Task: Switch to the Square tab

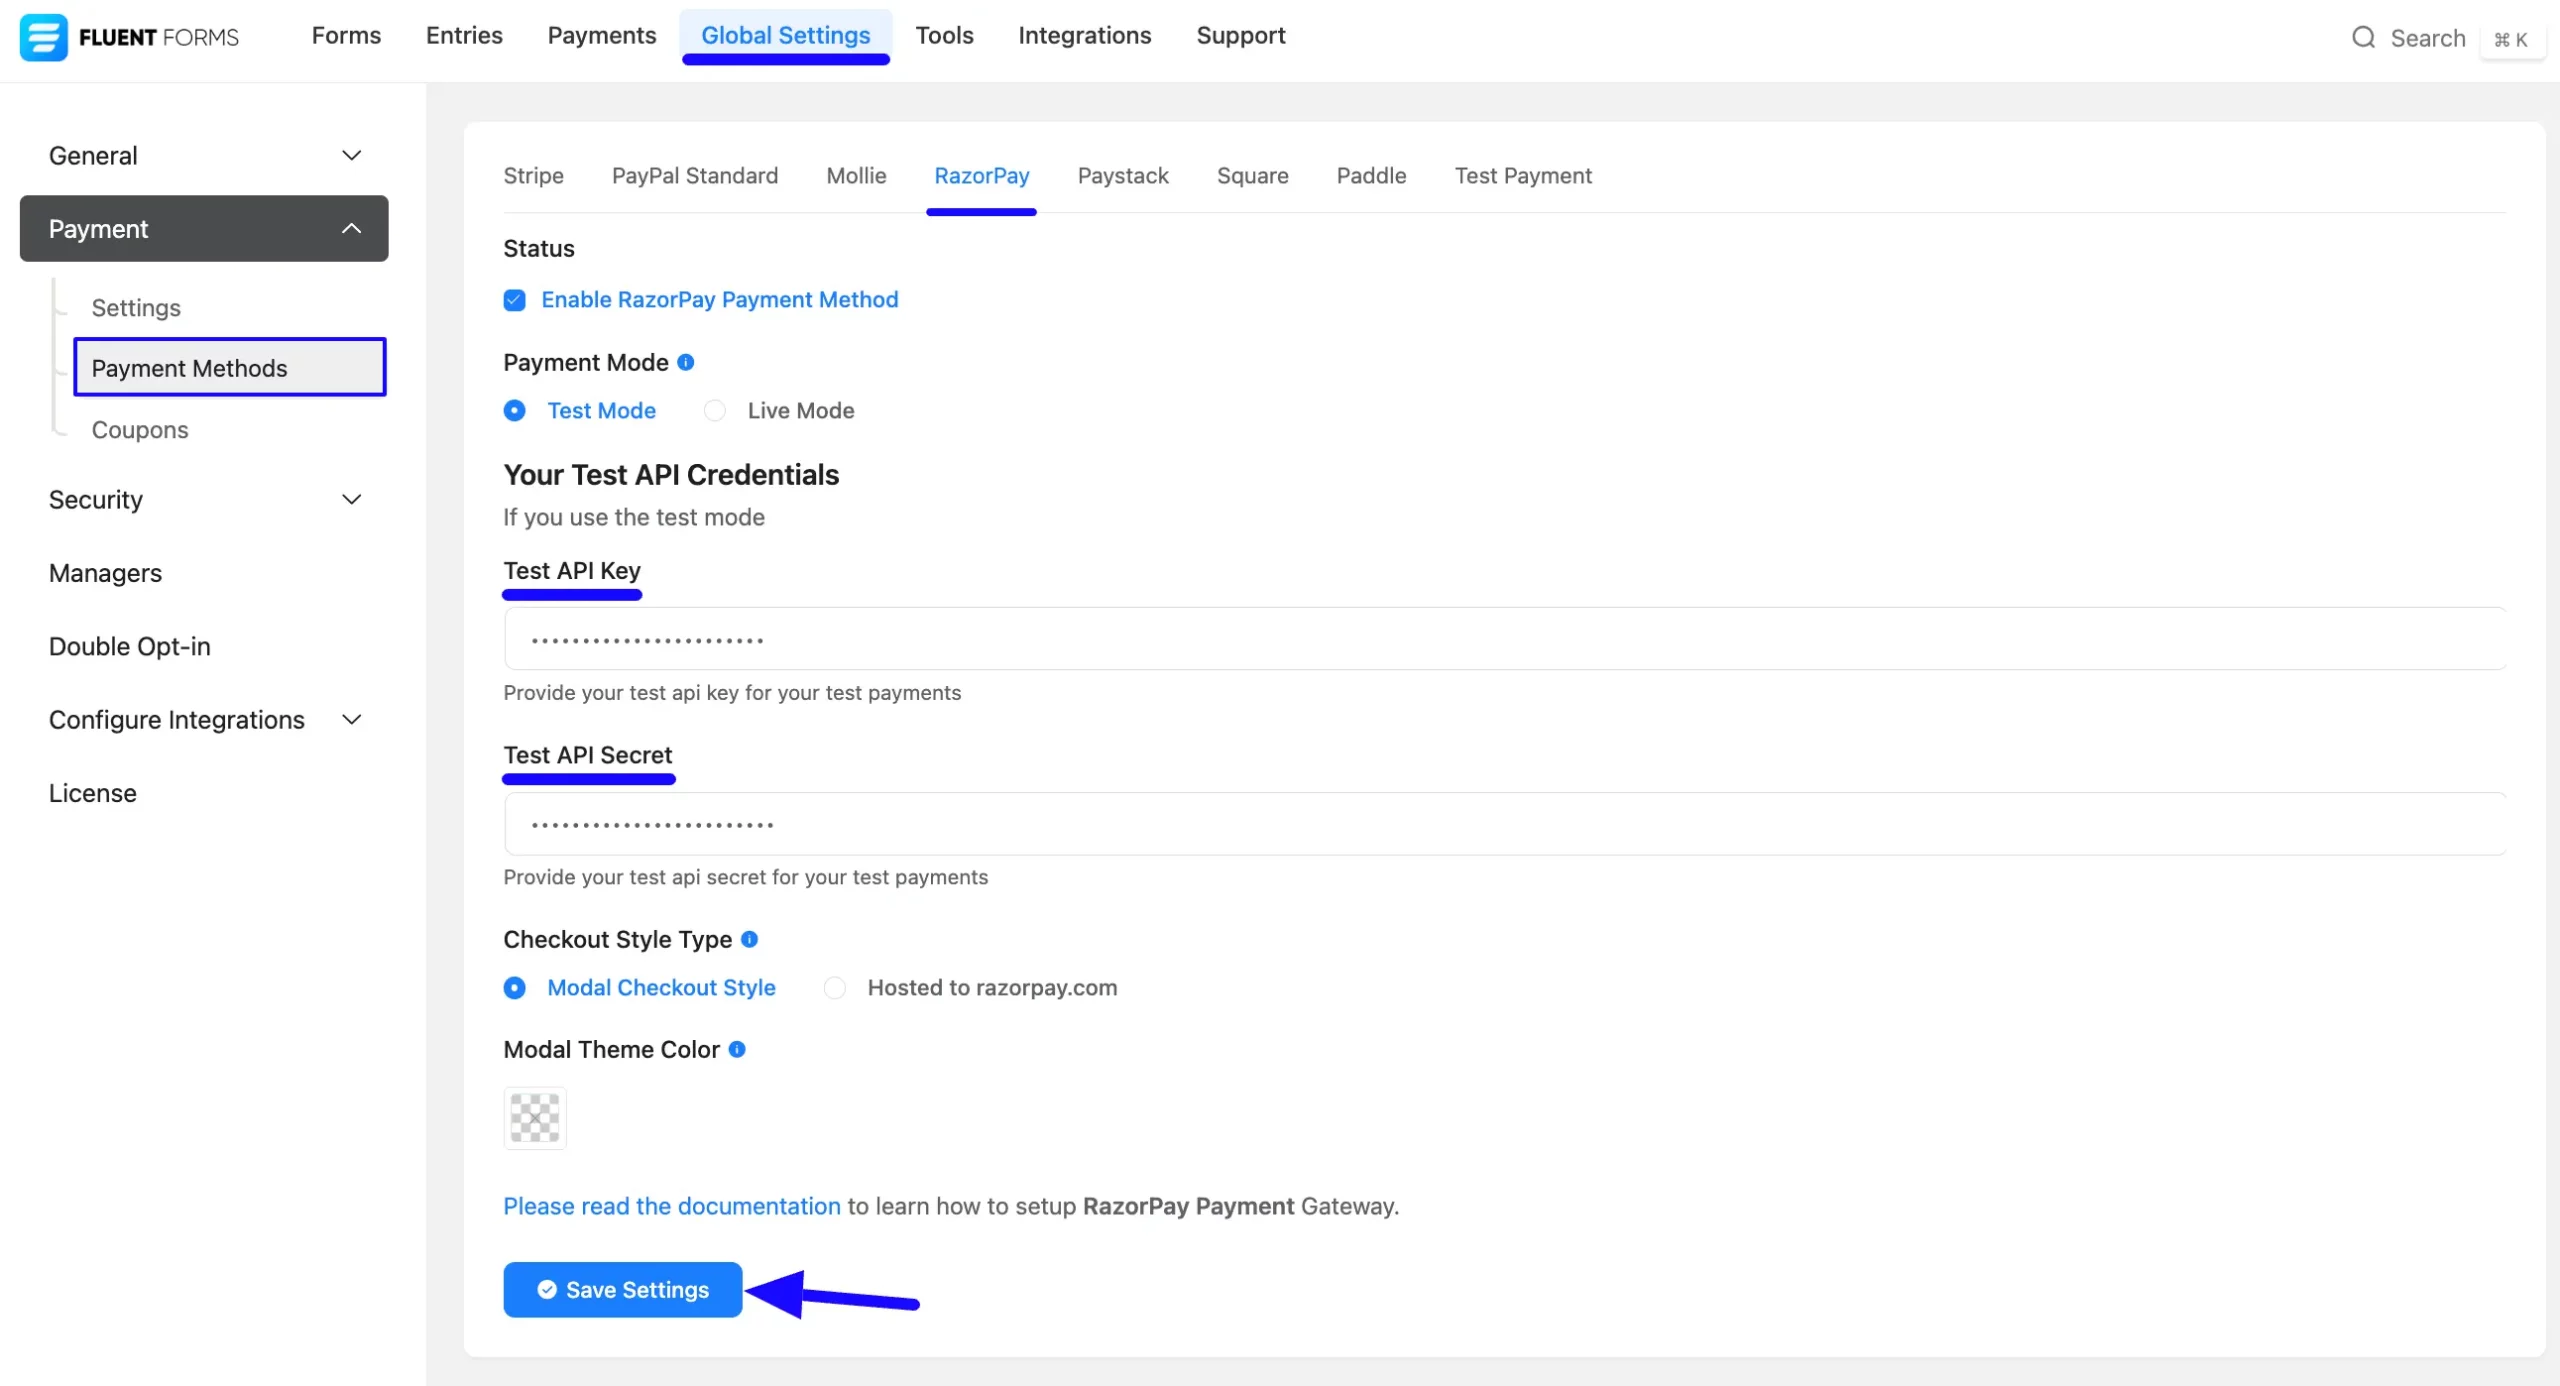Action: coord(1253,176)
